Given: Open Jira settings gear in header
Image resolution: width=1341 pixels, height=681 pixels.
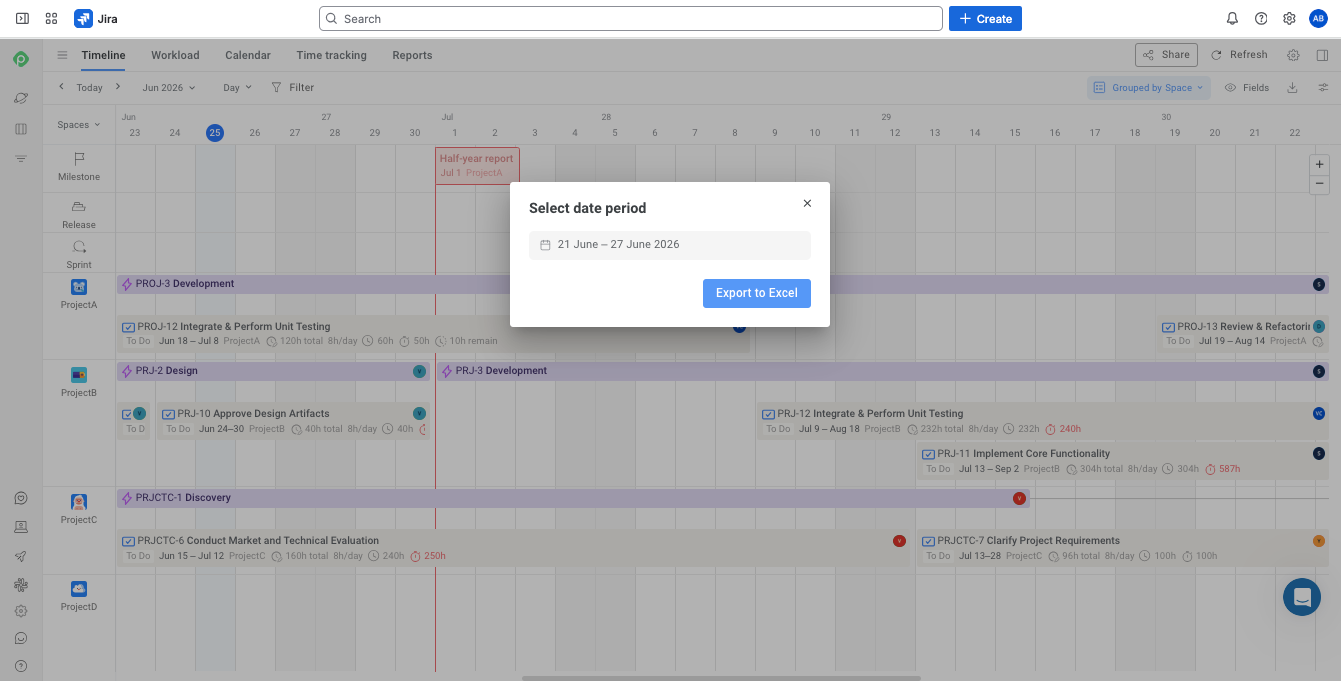Looking at the screenshot, I should 1289,18.
